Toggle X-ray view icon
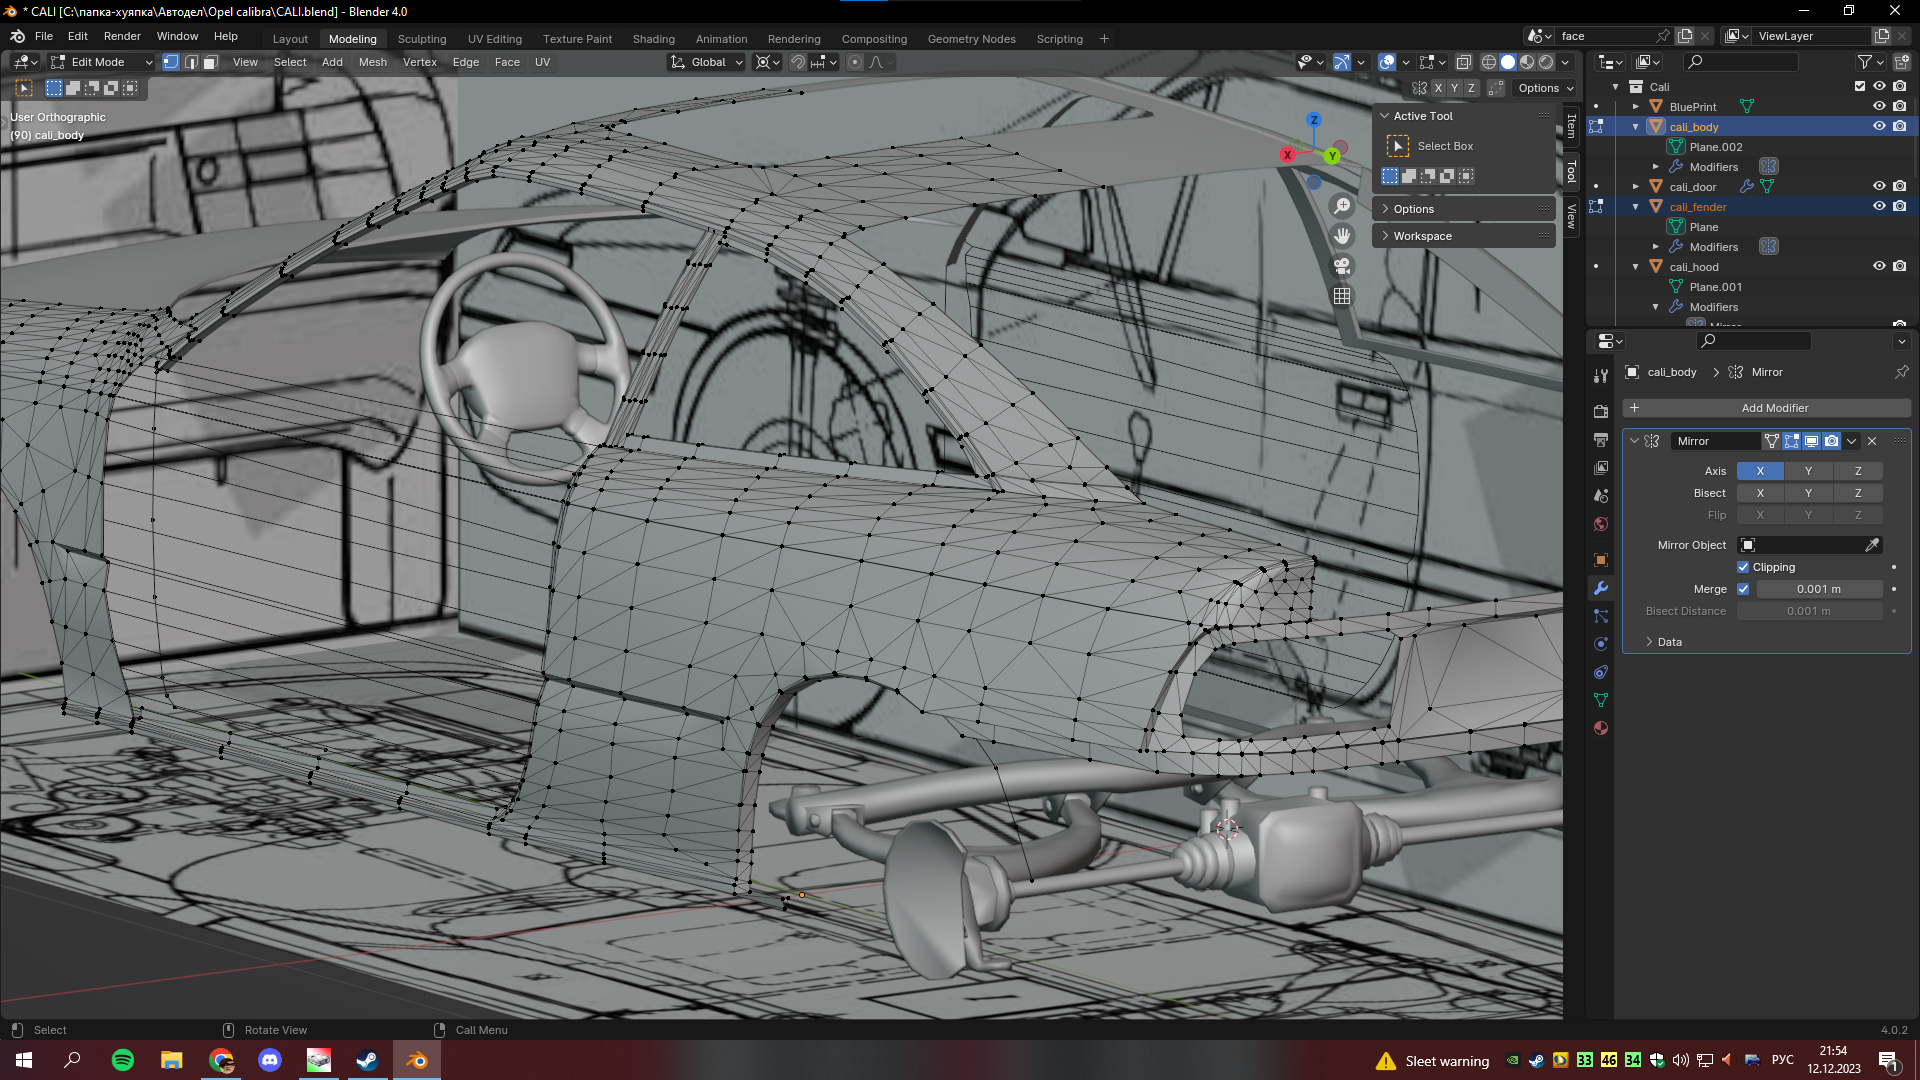Image resolution: width=1920 pixels, height=1080 pixels. (x=1463, y=62)
